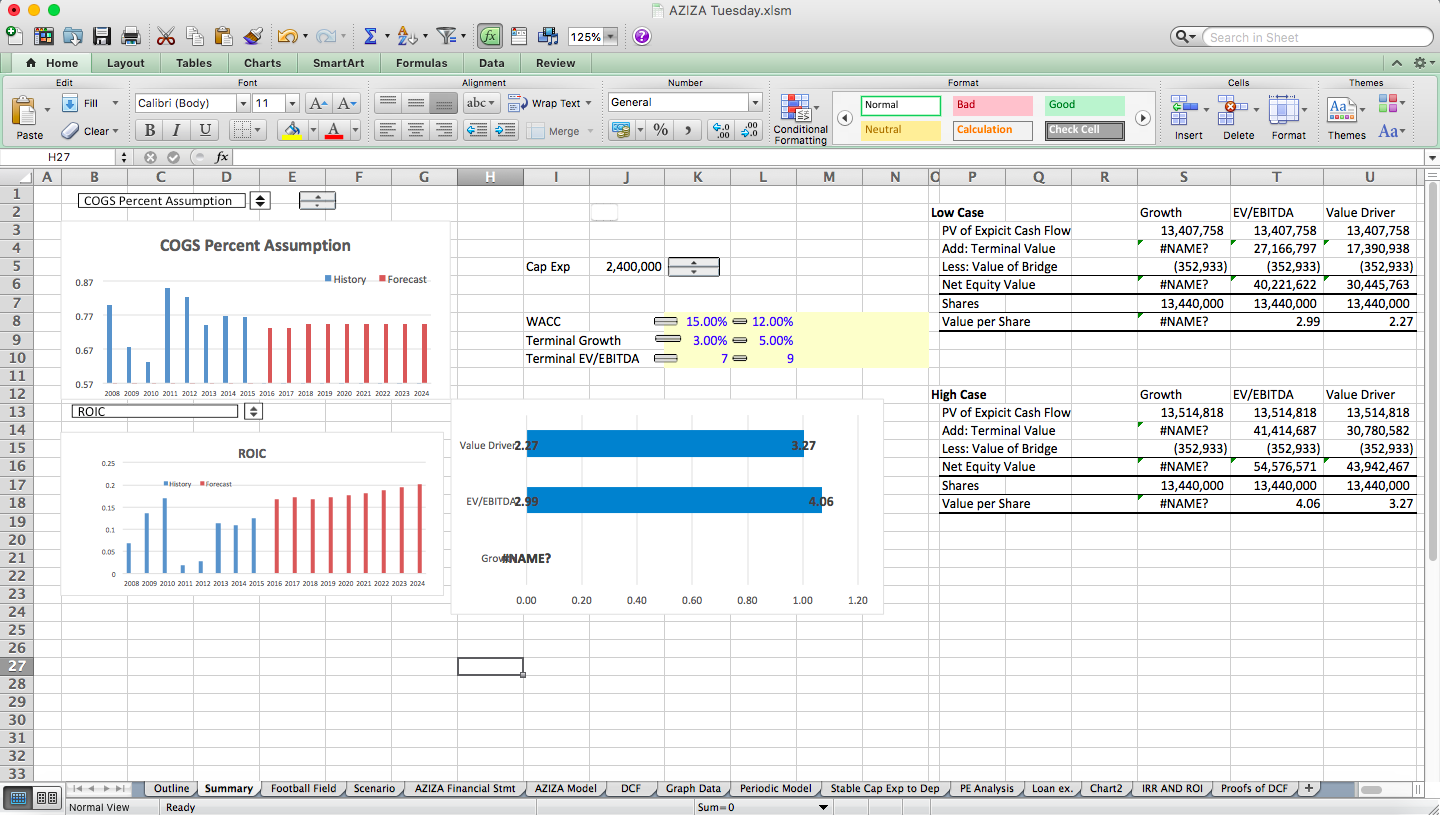Open the Formulas ribbon tab
Screen dimensions: 1440x815
pyautogui.click(x=421, y=62)
